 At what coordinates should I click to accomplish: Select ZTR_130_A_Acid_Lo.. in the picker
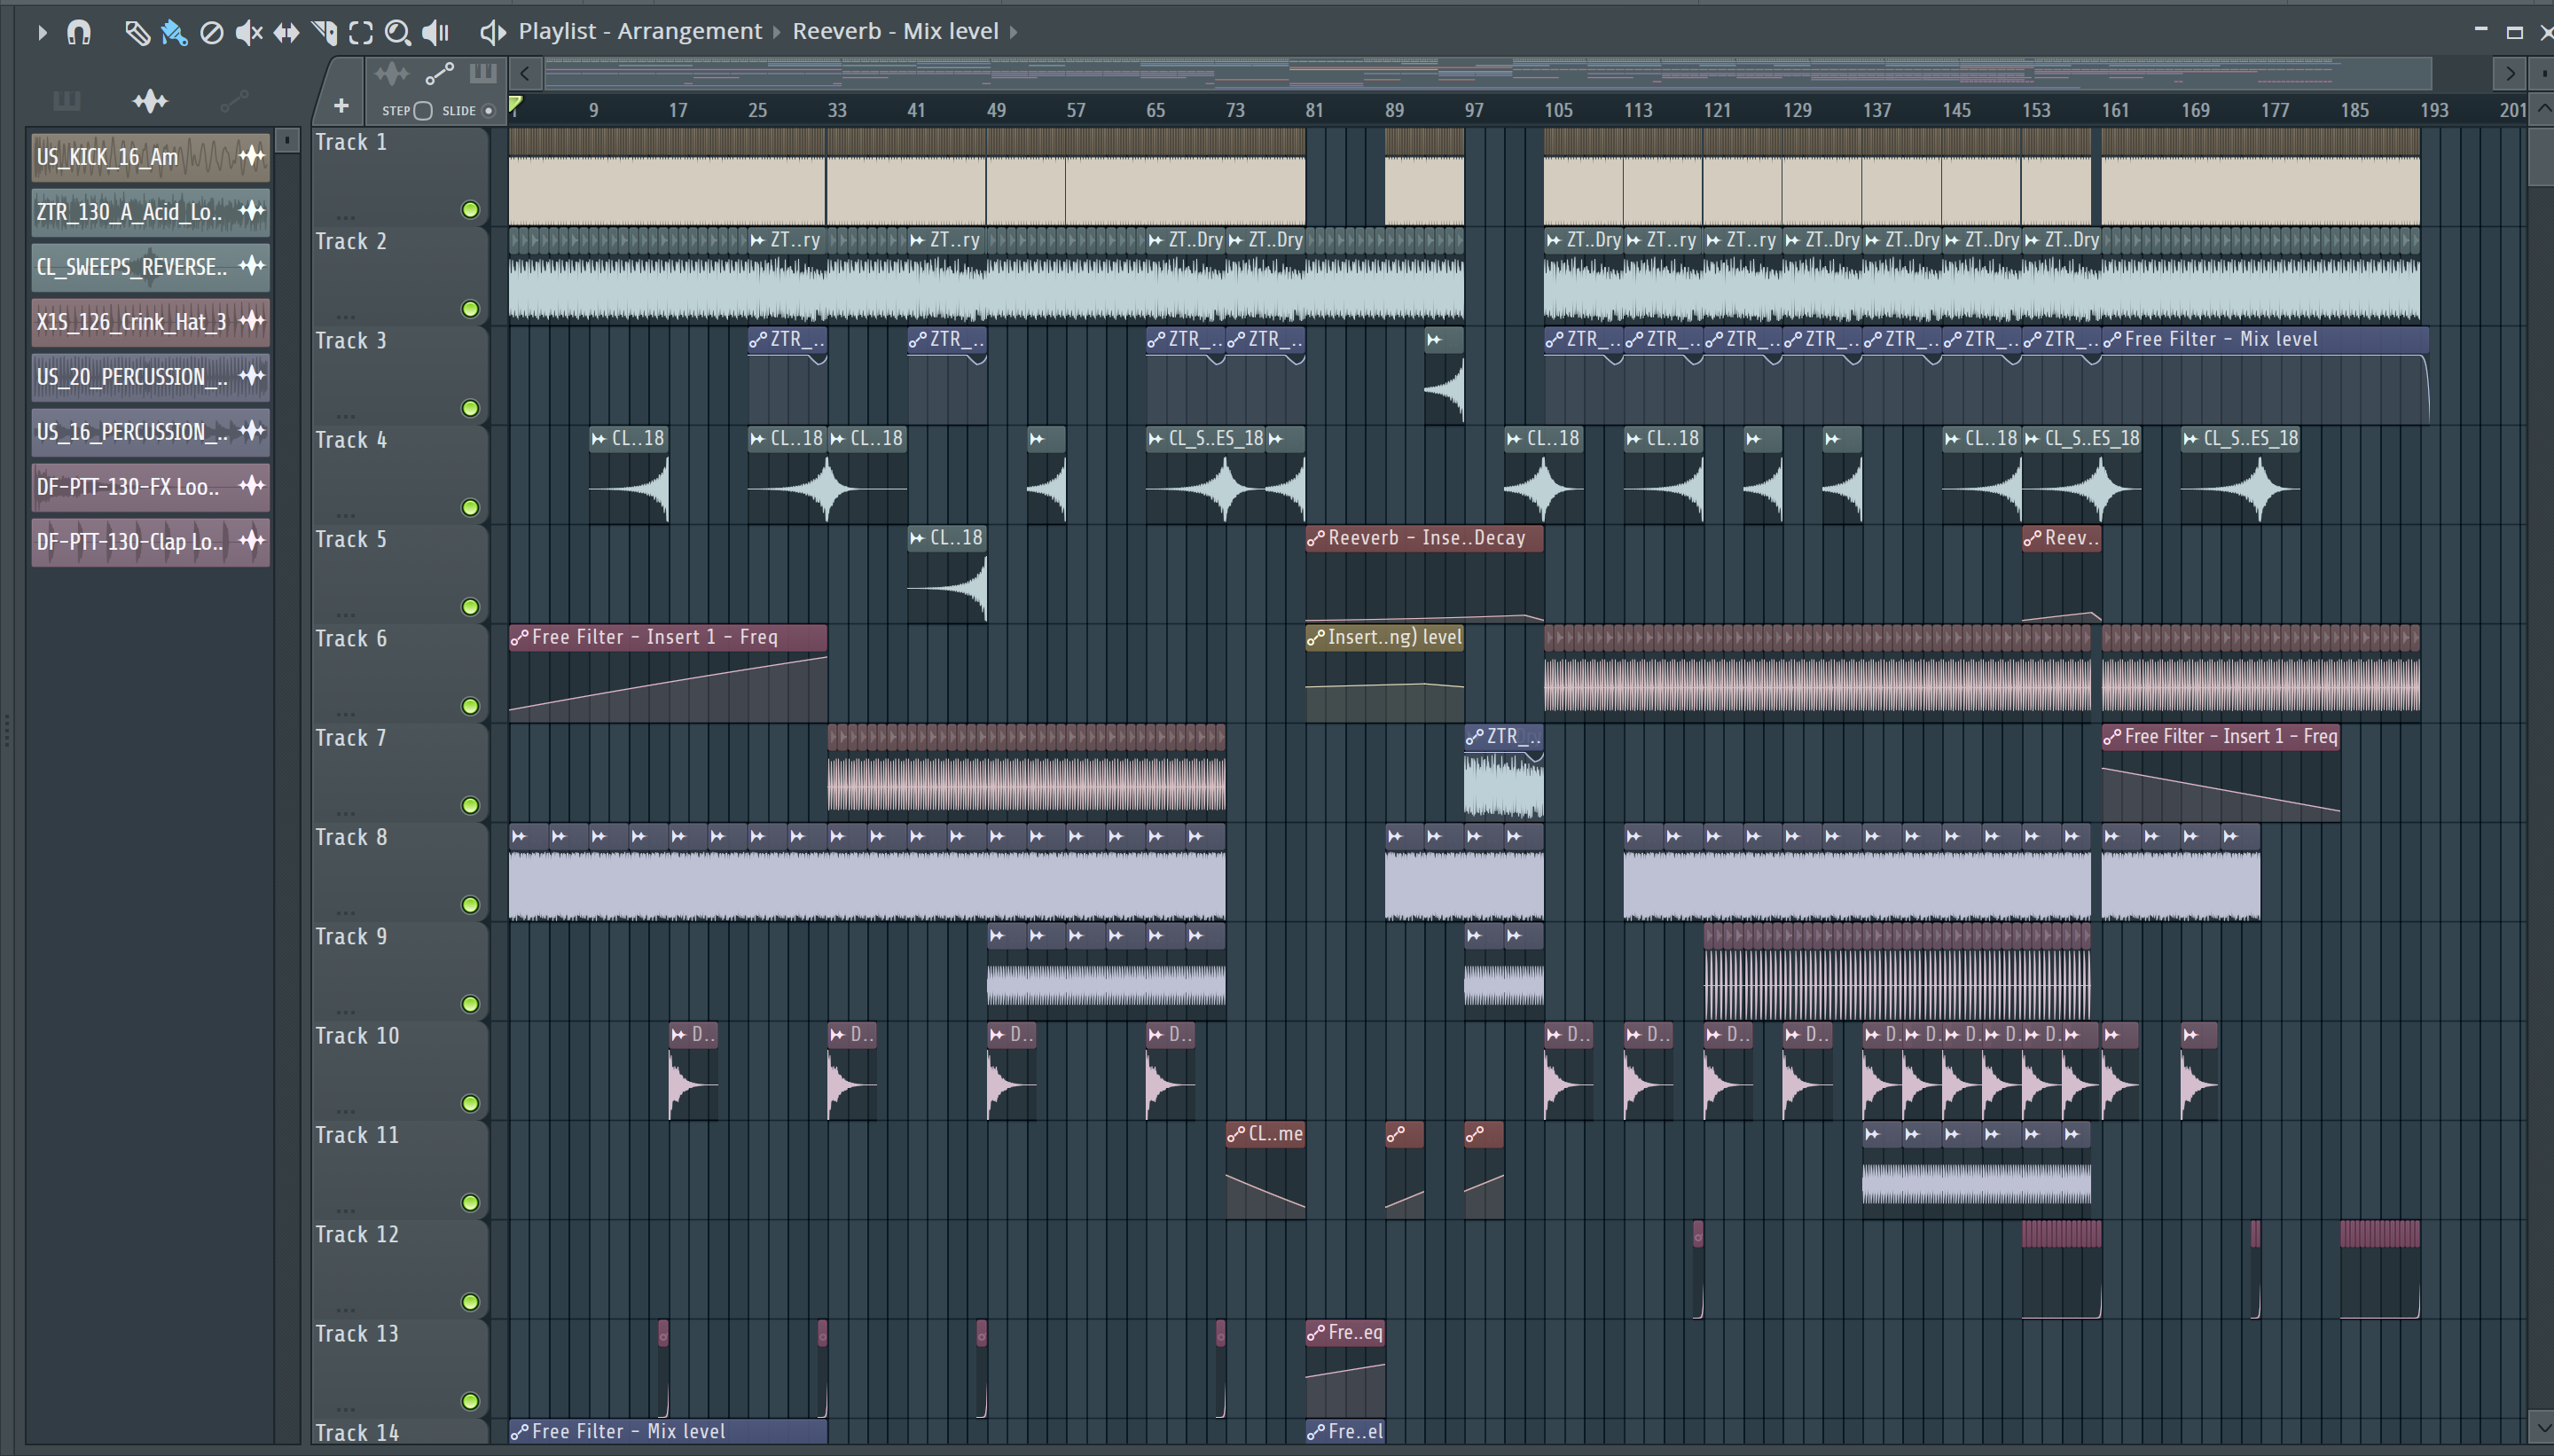coord(150,211)
